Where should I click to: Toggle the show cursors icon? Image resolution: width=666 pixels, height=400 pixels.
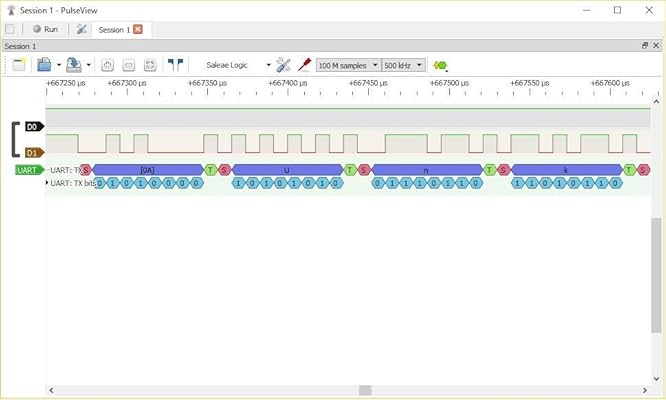(x=176, y=65)
